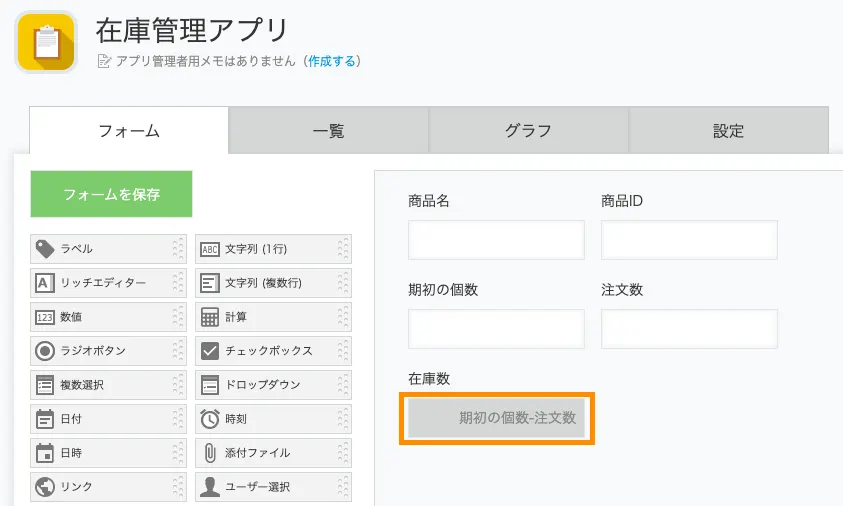
Task: Pick the Number (数値) field icon
Action: pos(44,317)
